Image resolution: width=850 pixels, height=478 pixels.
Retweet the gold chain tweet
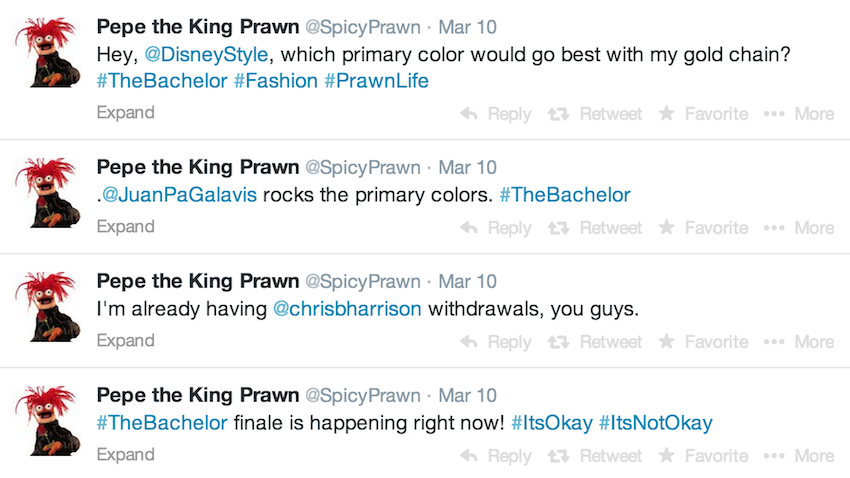click(x=595, y=114)
